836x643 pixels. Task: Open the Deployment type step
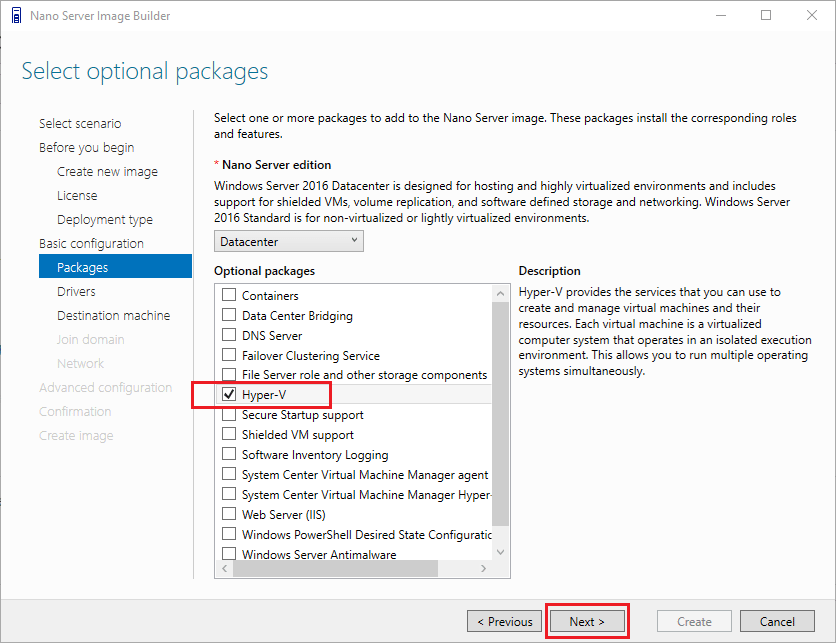(x=105, y=220)
